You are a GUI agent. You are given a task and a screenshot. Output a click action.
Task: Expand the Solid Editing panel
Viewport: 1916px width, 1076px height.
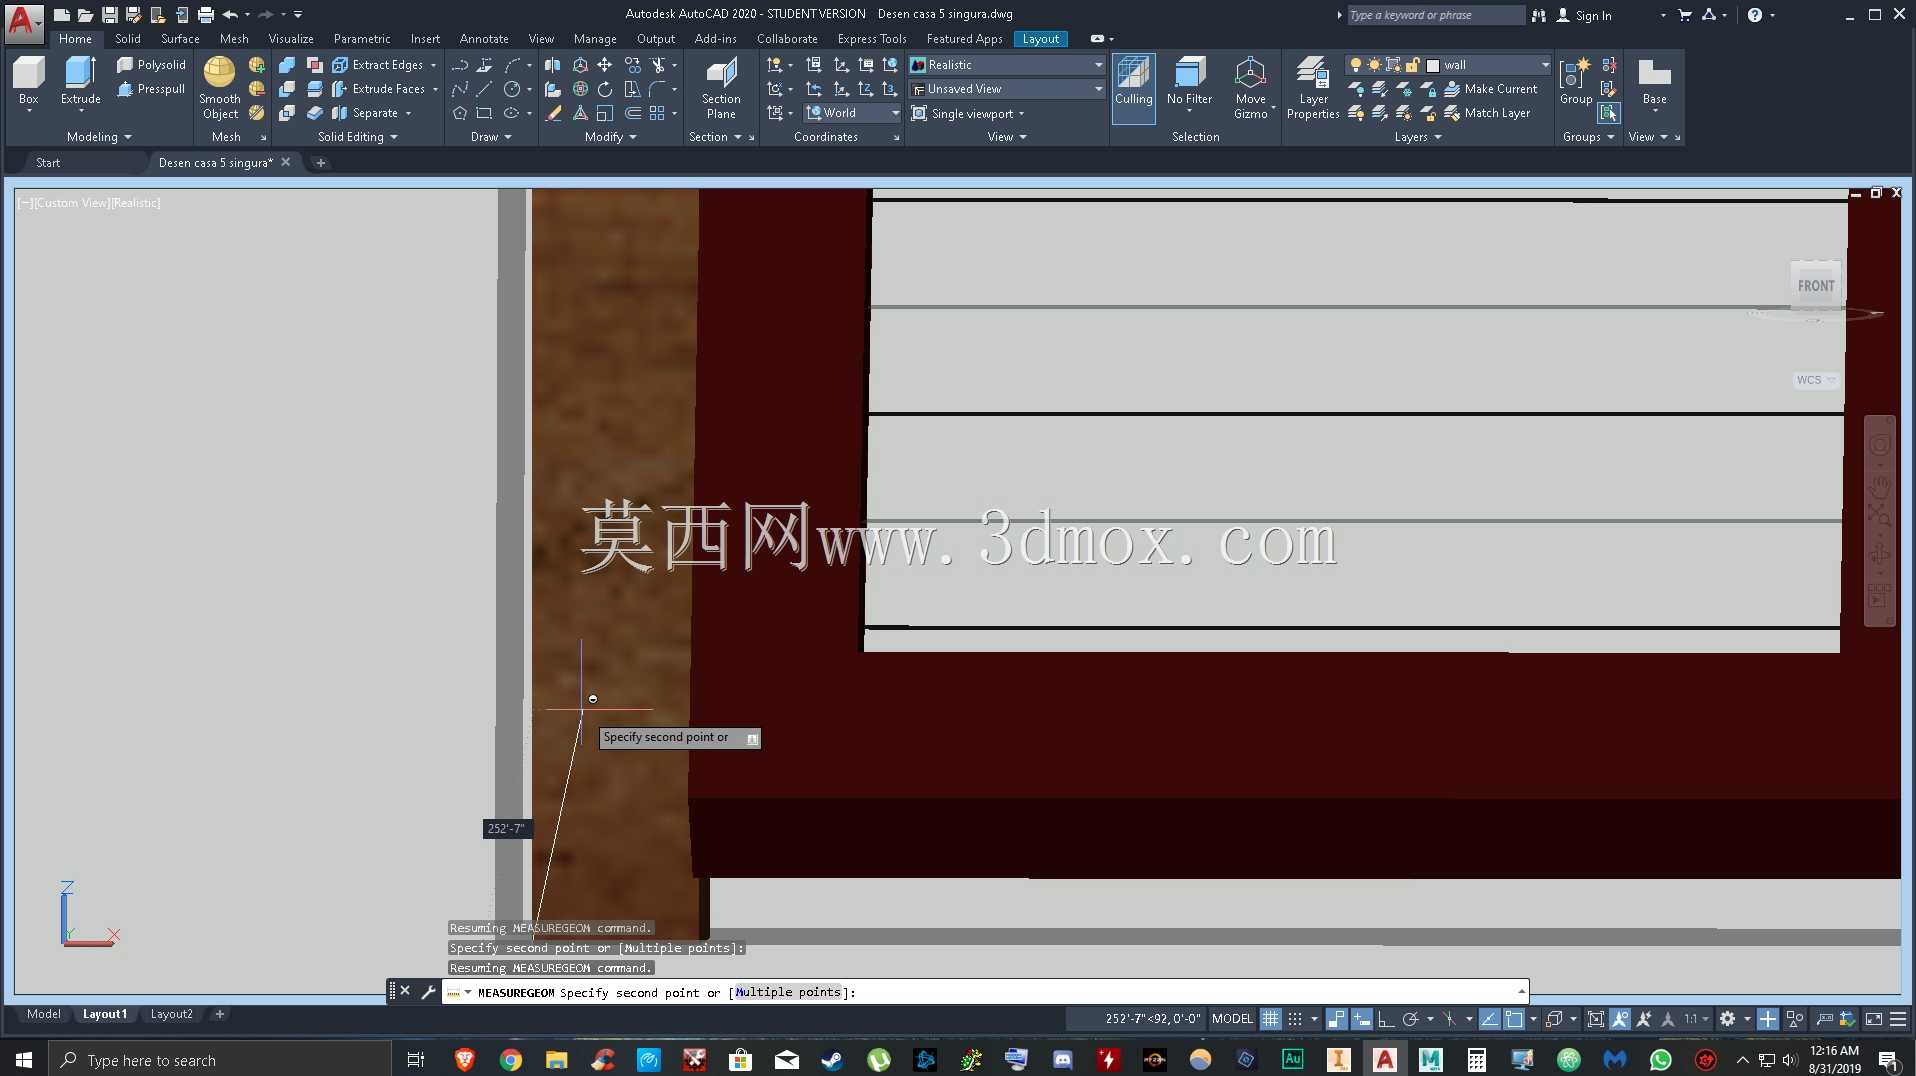tap(357, 137)
